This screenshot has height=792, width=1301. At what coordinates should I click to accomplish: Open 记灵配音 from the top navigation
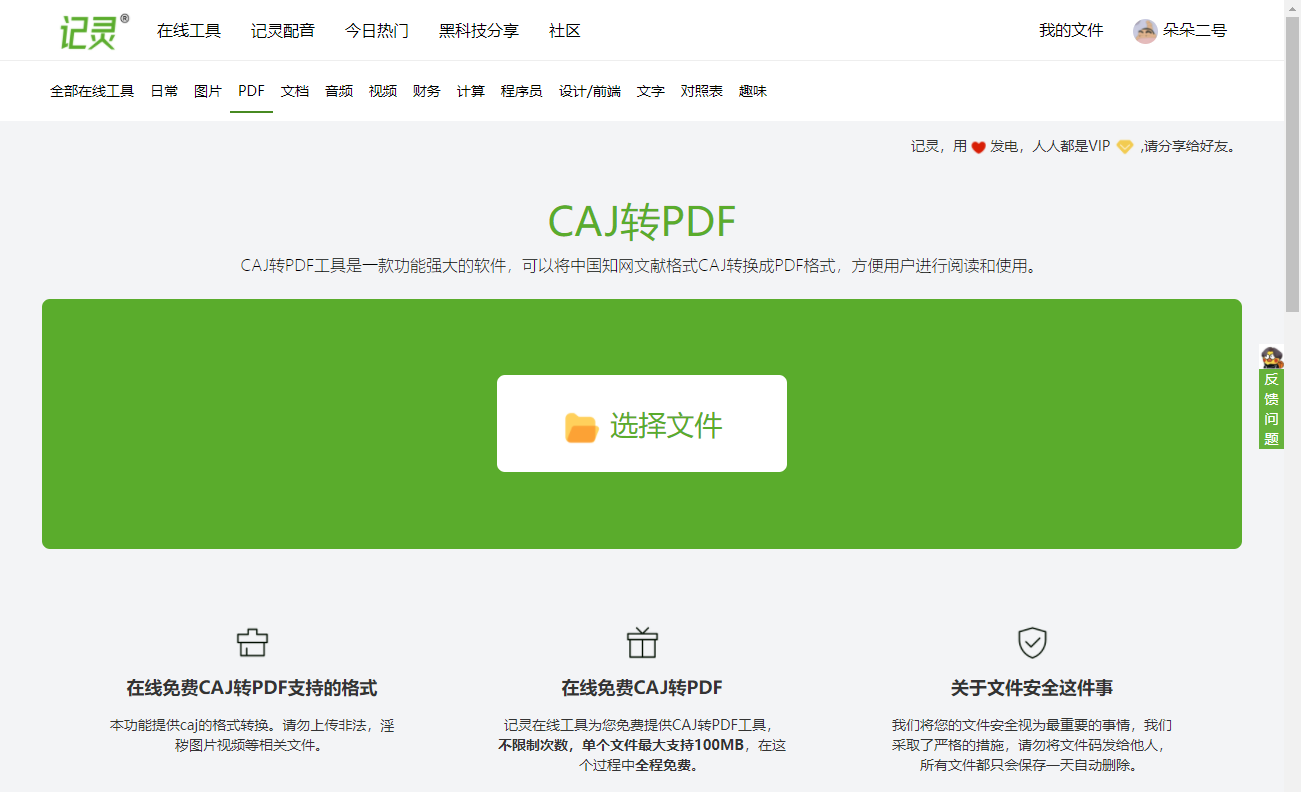[x=281, y=30]
